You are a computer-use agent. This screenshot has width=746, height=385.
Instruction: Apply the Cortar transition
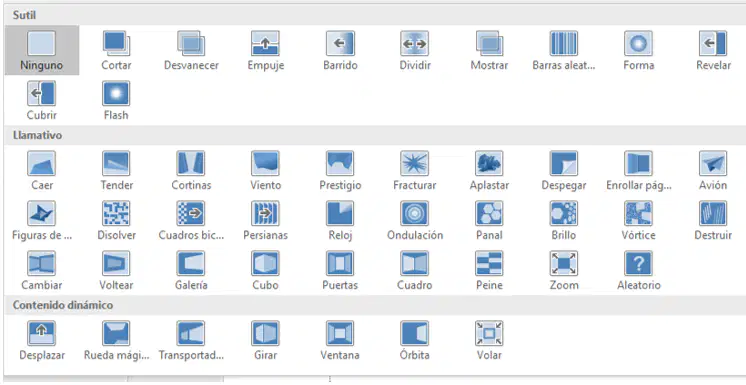[x=116, y=50]
